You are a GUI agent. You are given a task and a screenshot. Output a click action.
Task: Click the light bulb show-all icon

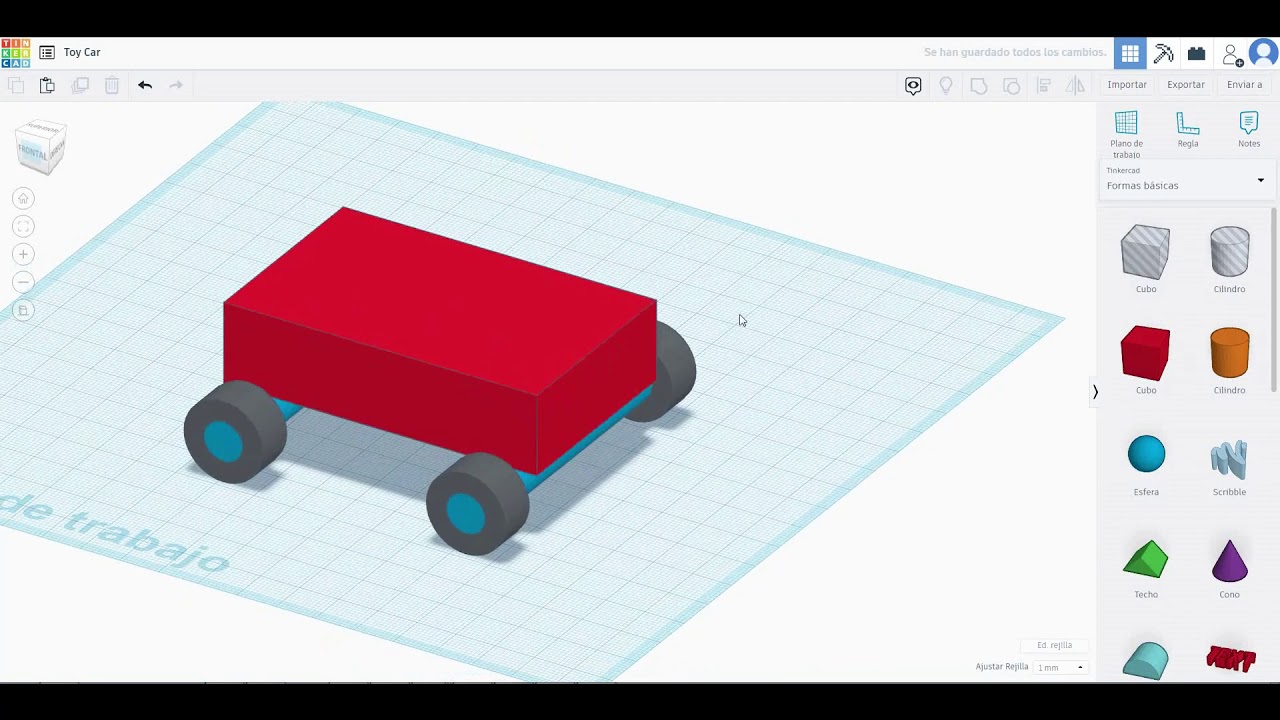(x=946, y=85)
